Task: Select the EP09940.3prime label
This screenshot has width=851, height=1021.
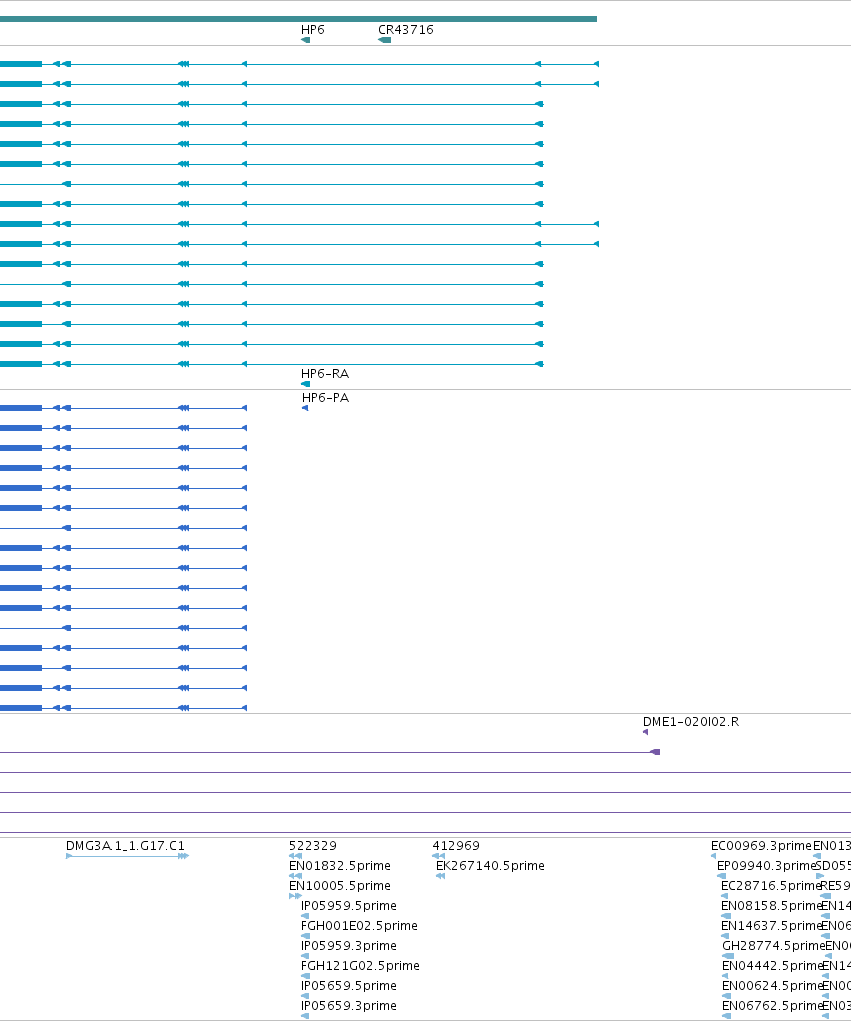Action: [766, 865]
